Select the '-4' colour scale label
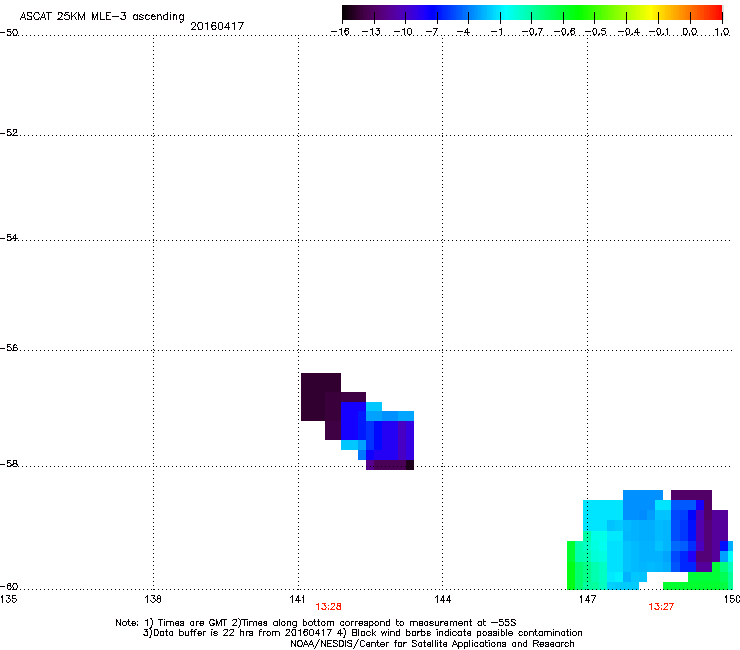Viewport: 740px width, 650px height. [463, 32]
